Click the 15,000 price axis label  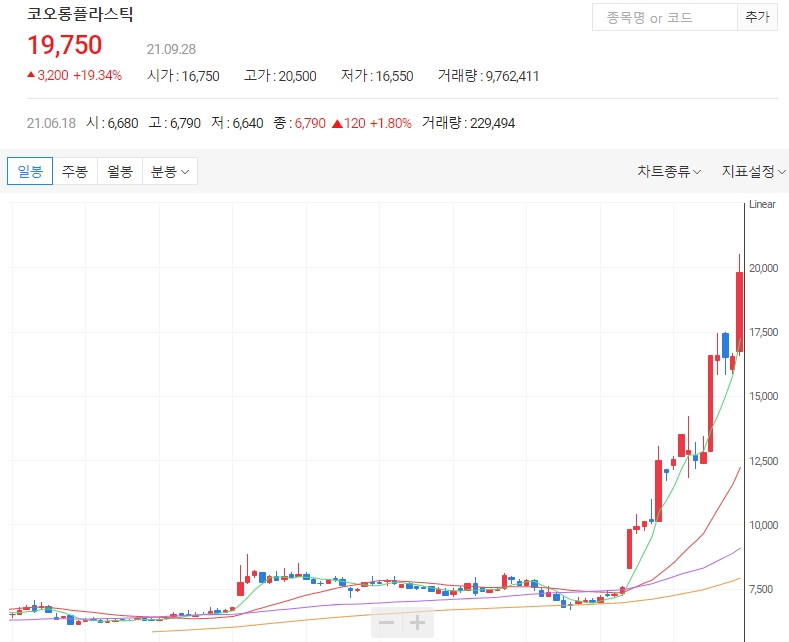tap(763, 396)
